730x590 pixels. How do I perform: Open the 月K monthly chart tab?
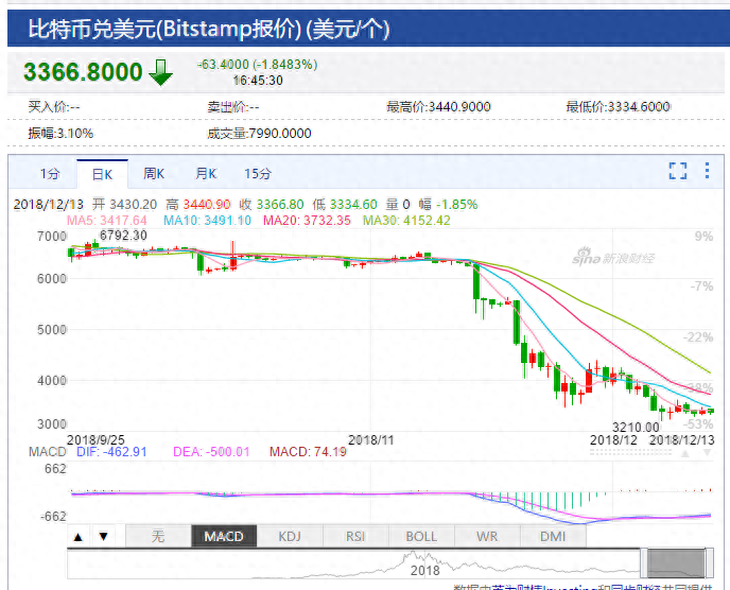206,174
